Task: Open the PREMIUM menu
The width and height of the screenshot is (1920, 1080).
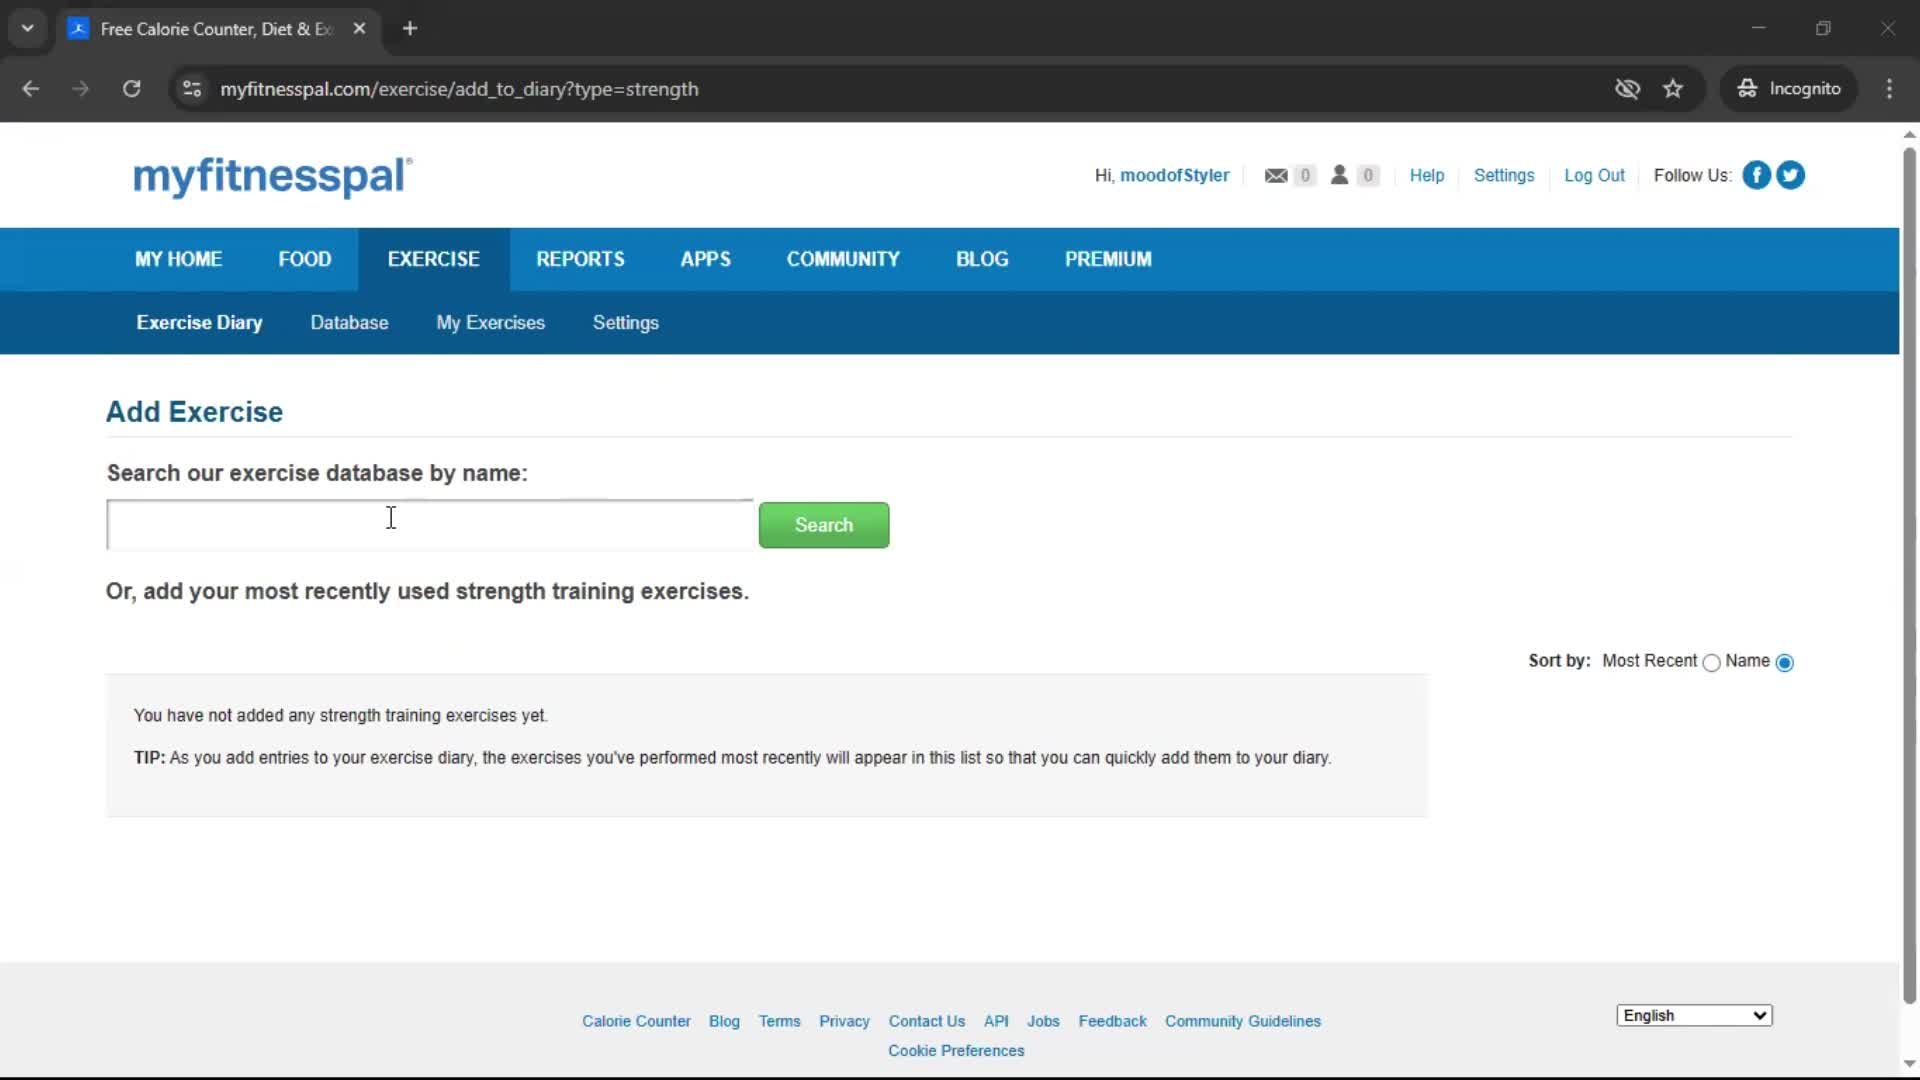Action: click(x=1108, y=259)
